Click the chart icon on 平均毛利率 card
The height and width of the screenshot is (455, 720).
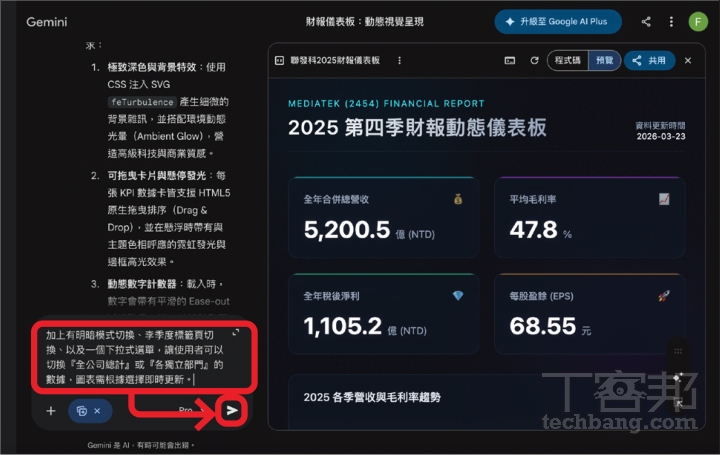[664, 199]
